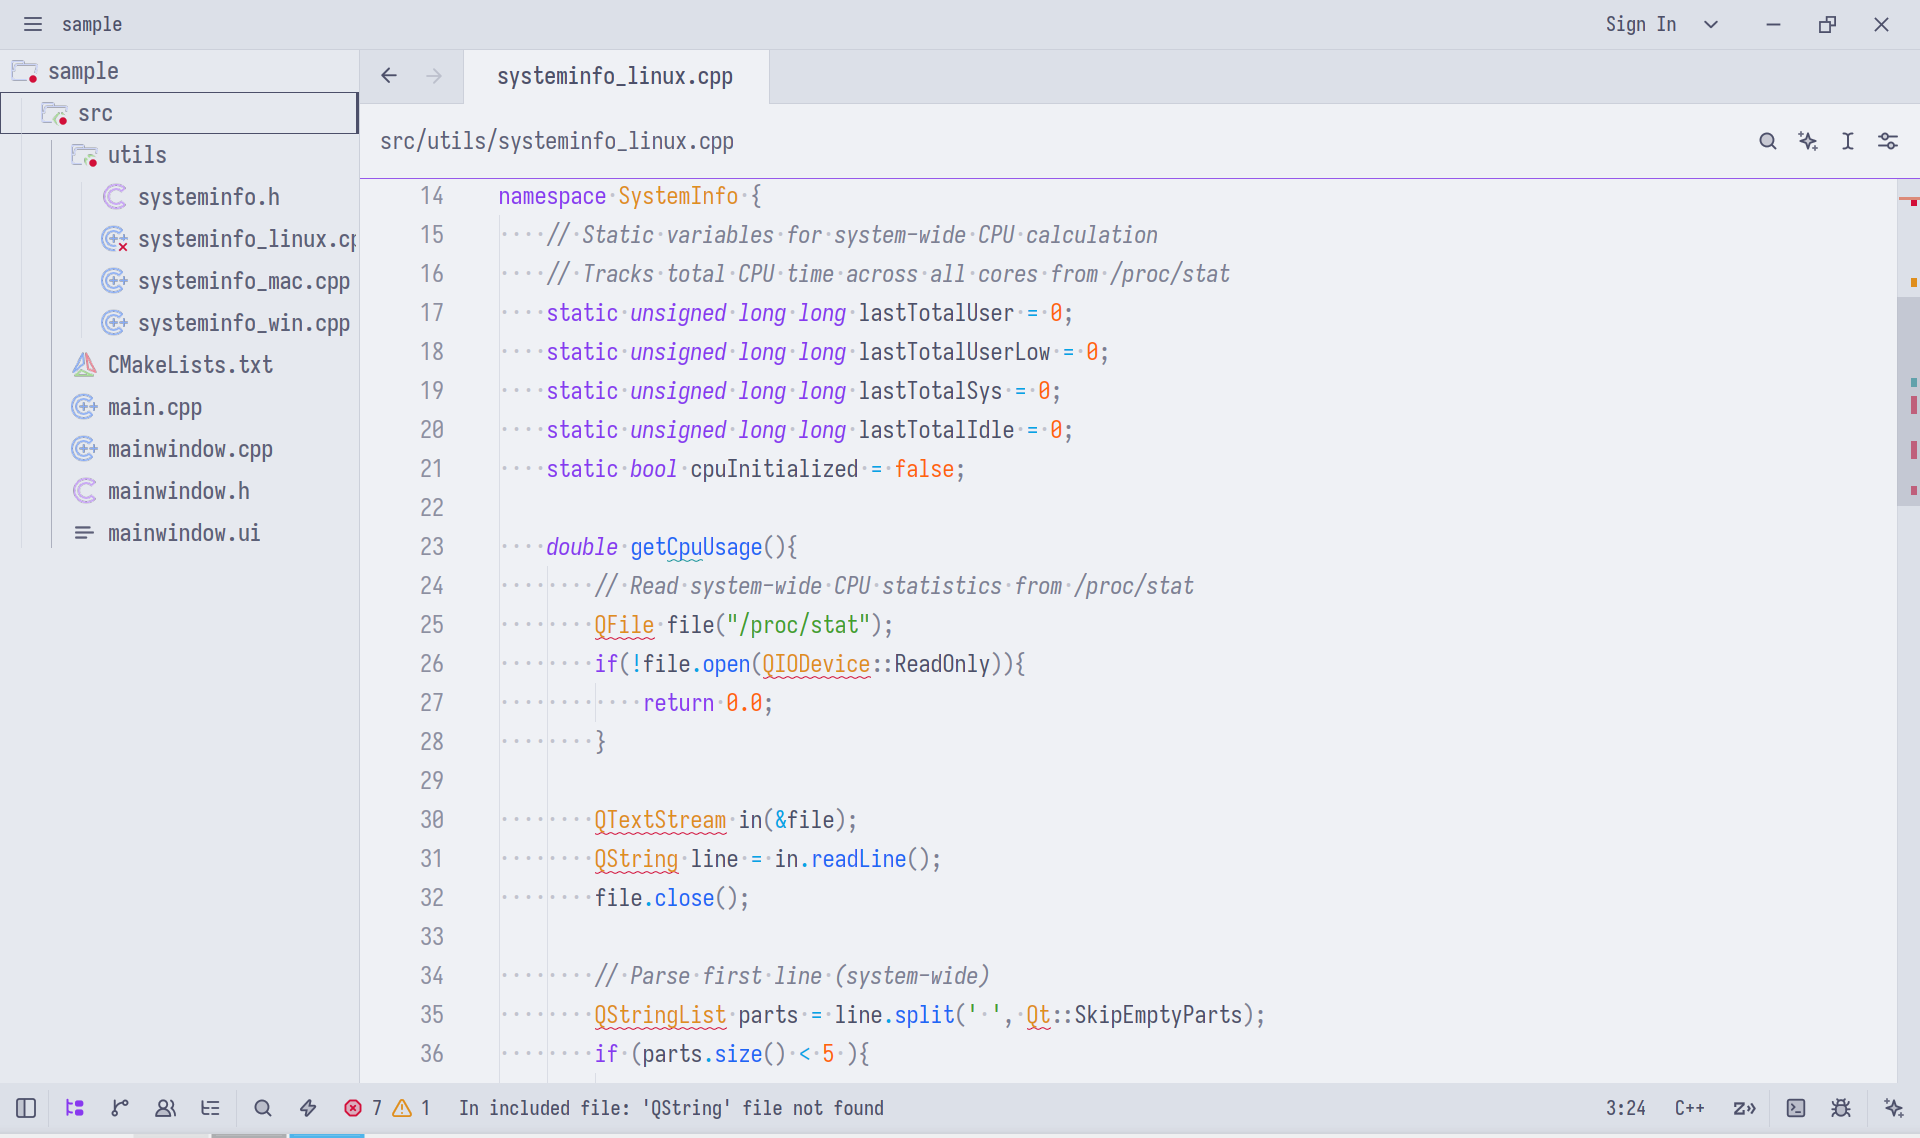Viewport: 1920px width, 1138px height.
Task: Click the QTextStream type on line 30
Action: 660,820
